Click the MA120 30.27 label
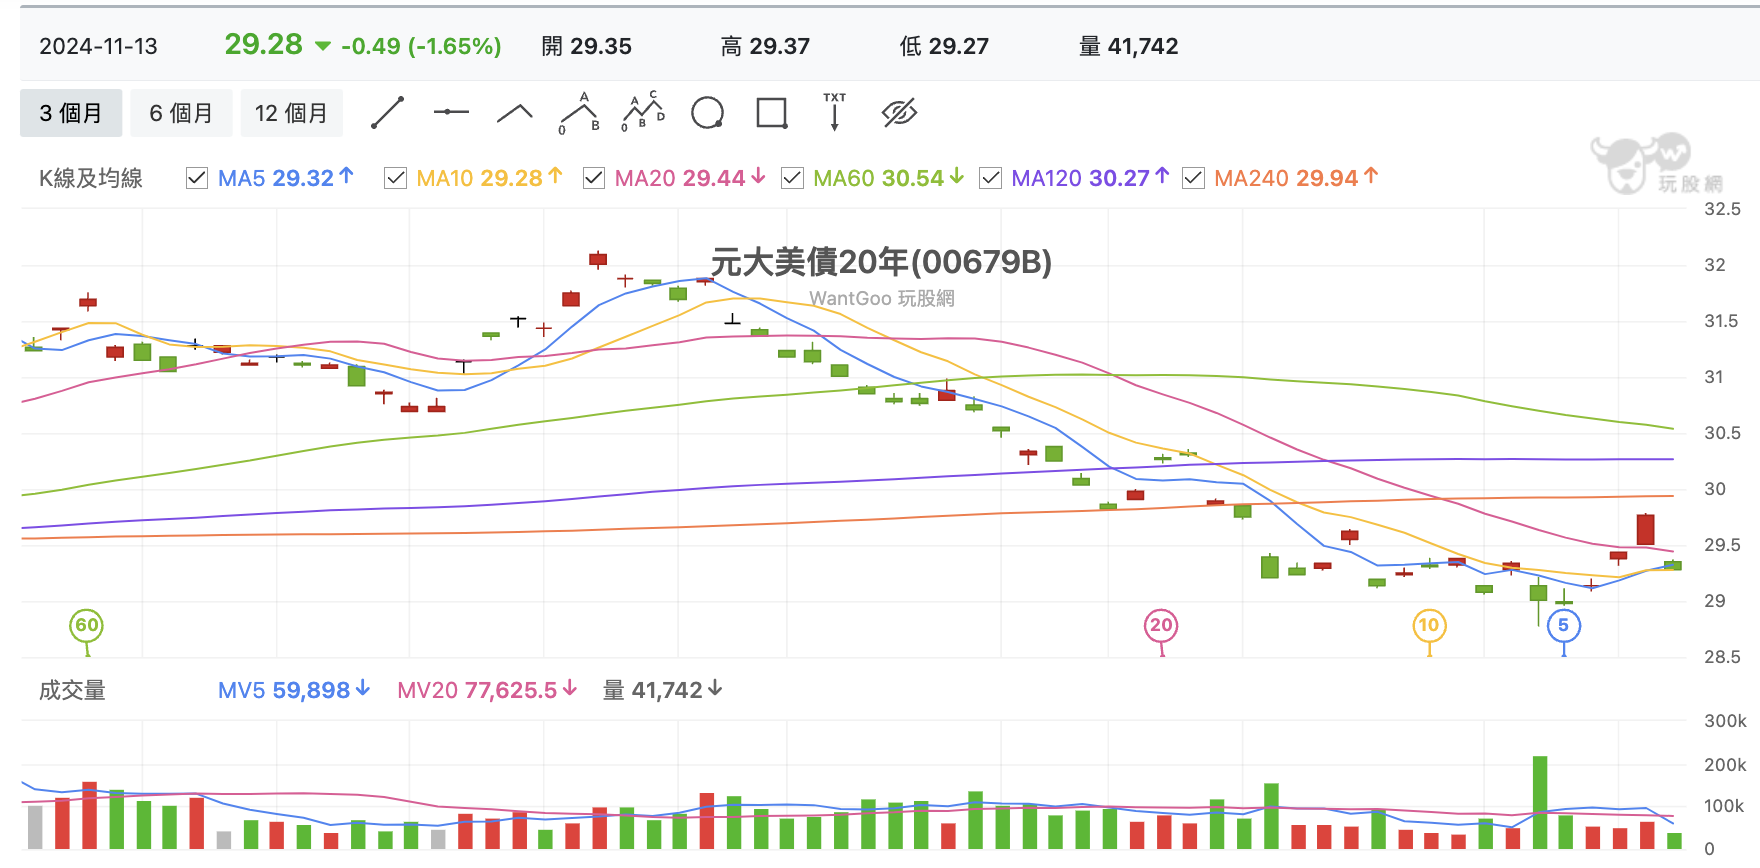 pyautogui.click(x=1090, y=178)
